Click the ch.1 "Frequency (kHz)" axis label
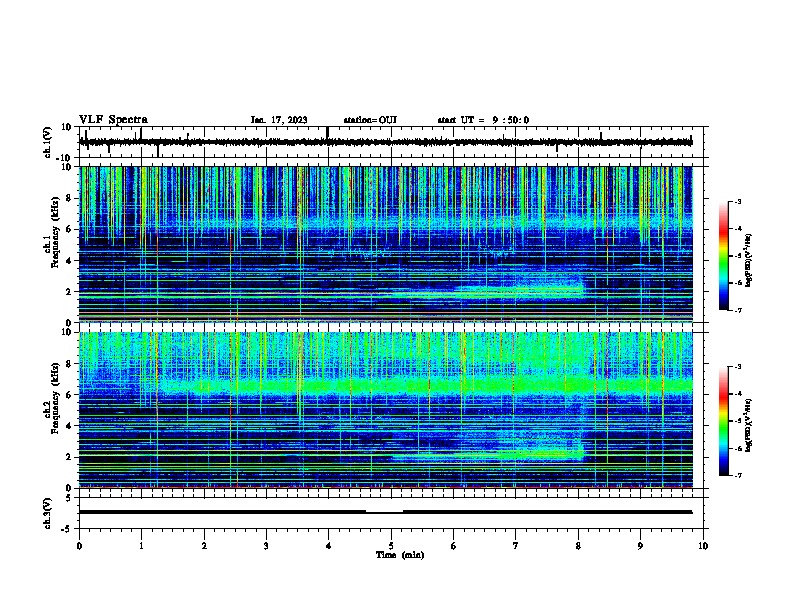This screenshot has width=792, height=612. point(55,232)
